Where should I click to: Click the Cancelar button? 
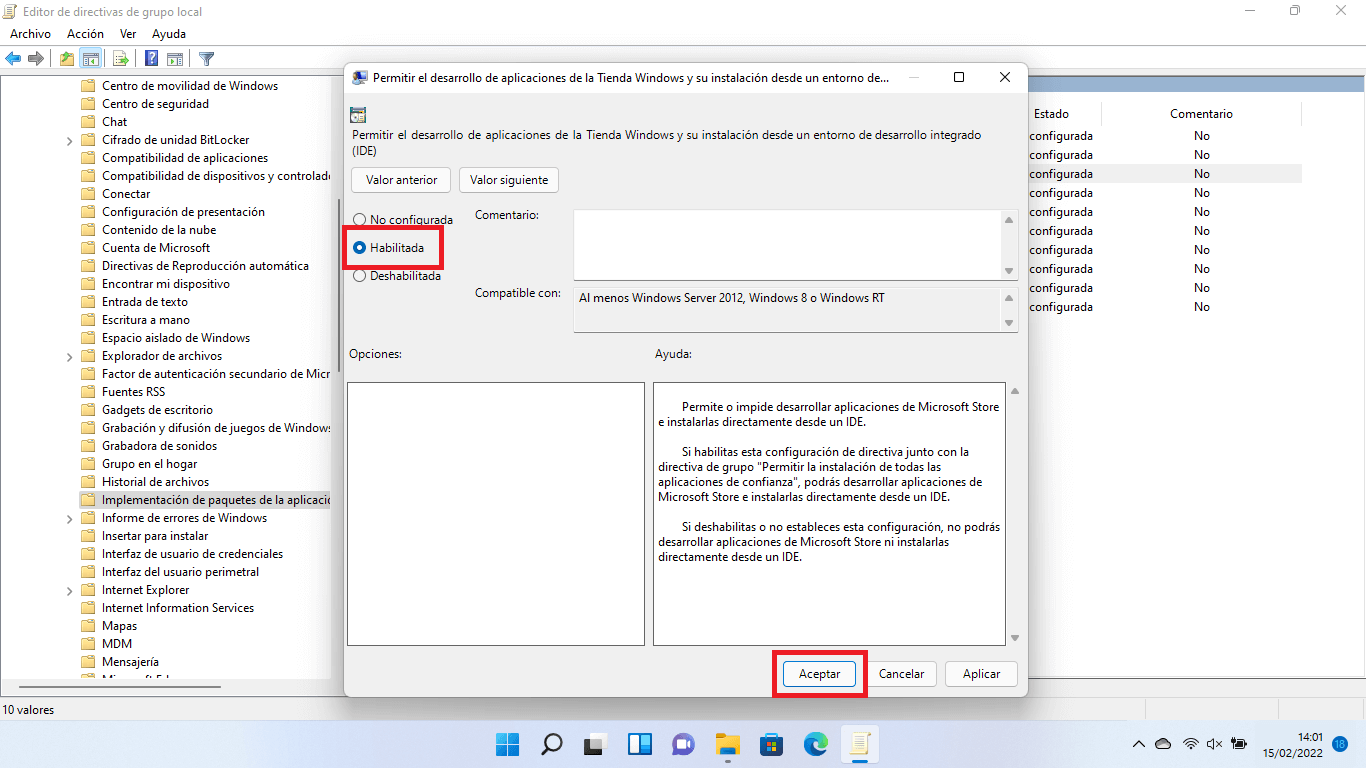pos(901,674)
